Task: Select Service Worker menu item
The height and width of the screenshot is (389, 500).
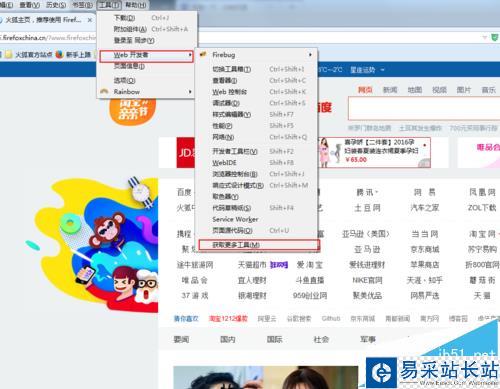Action: coord(257,219)
